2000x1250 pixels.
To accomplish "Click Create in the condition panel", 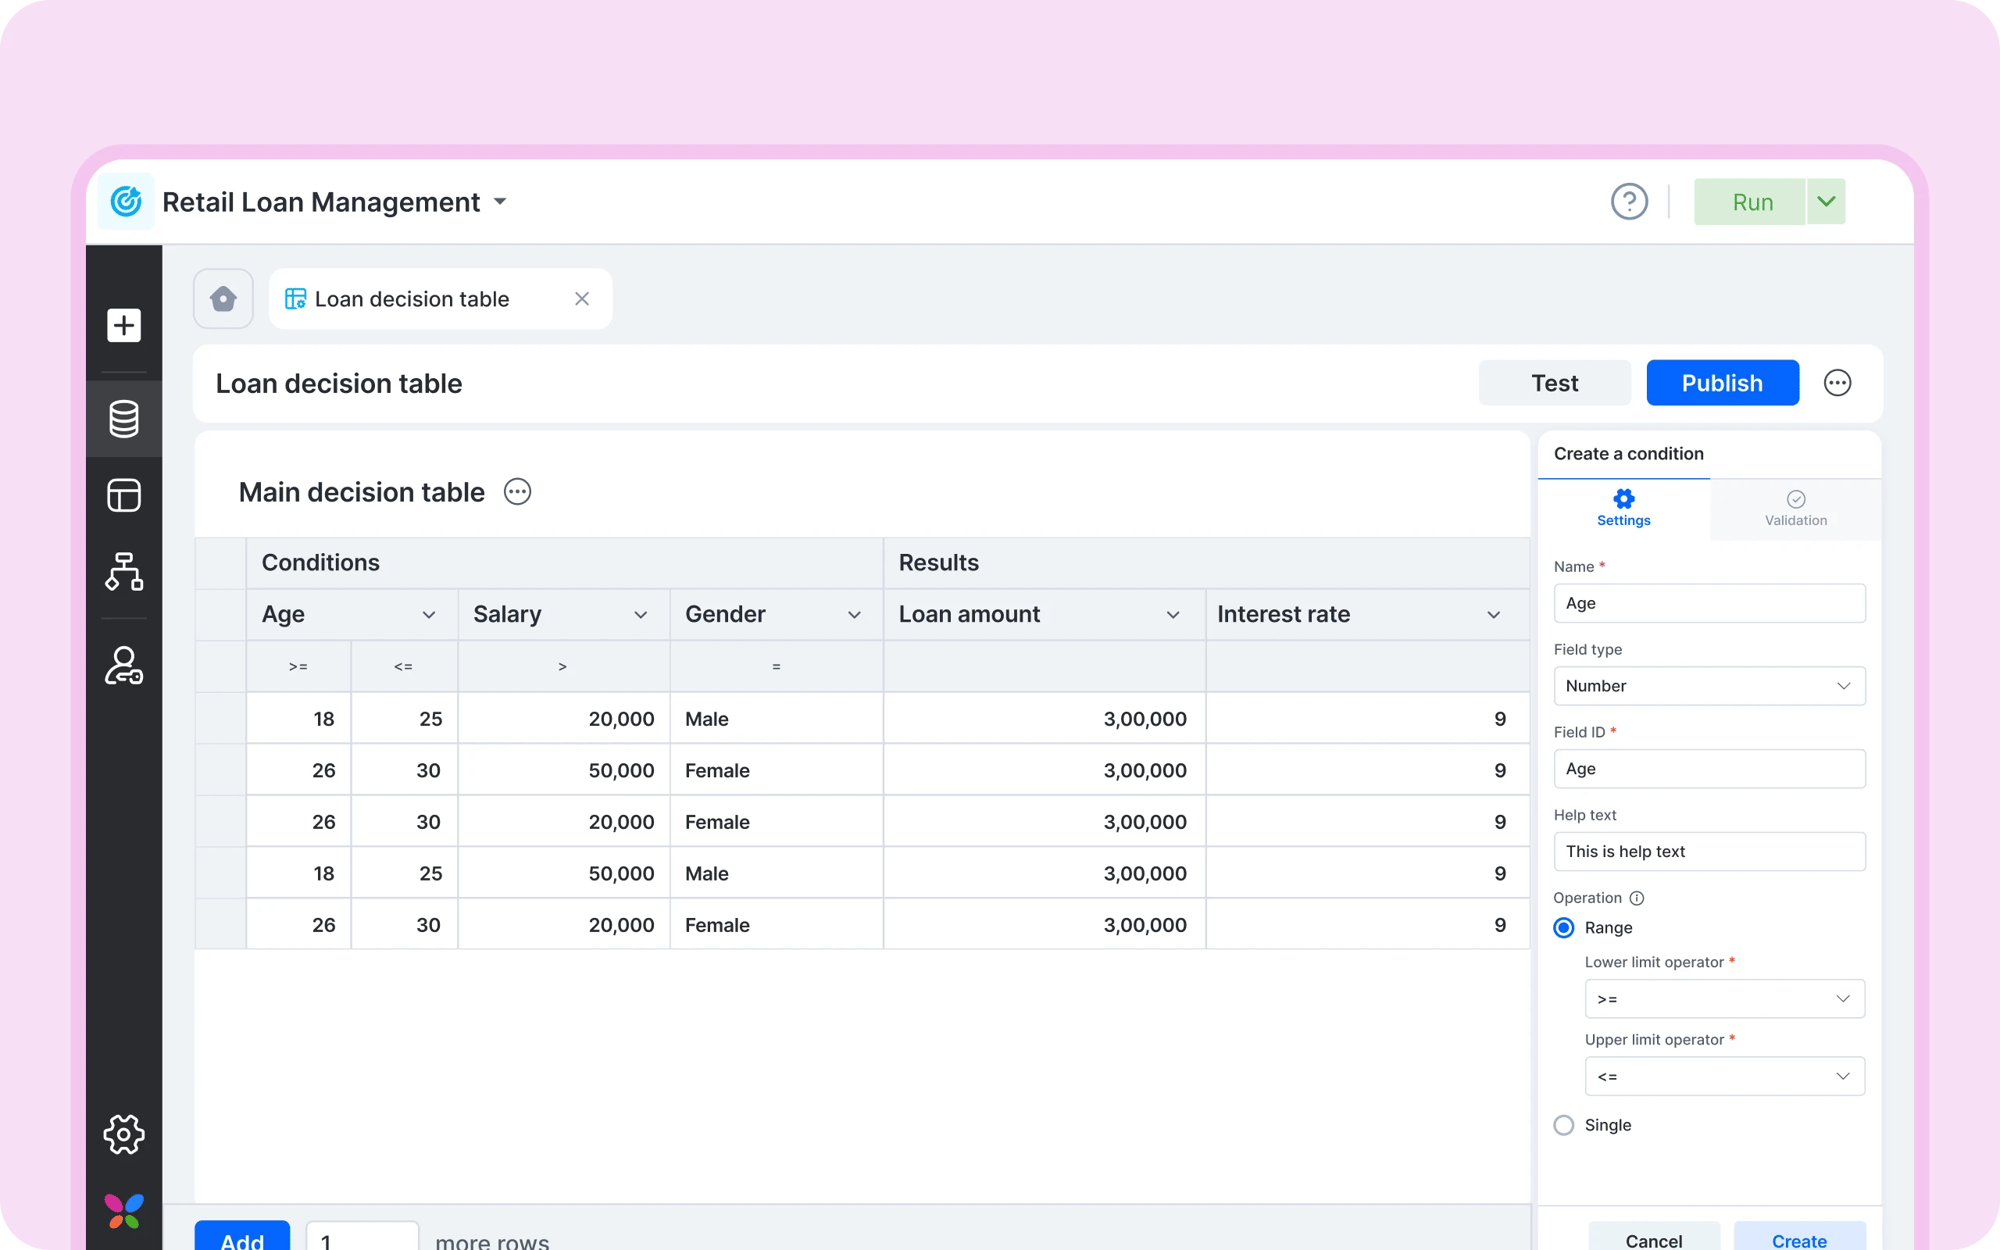I will (x=1799, y=1237).
